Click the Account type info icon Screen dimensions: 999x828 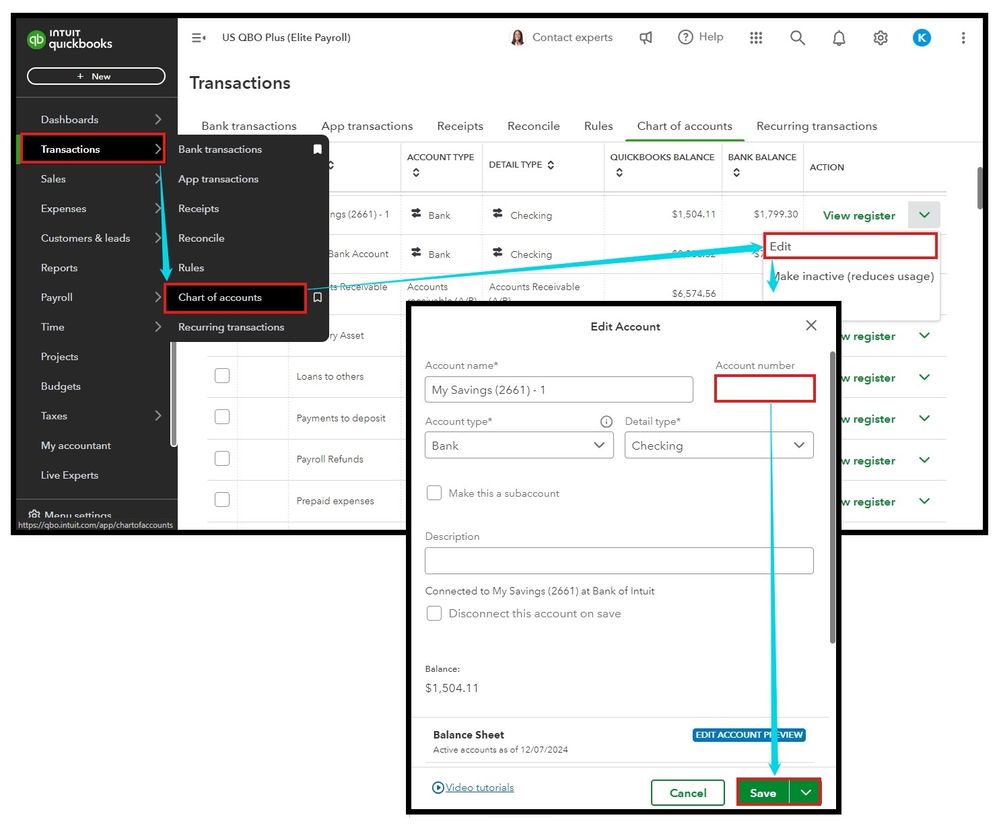(x=606, y=422)
